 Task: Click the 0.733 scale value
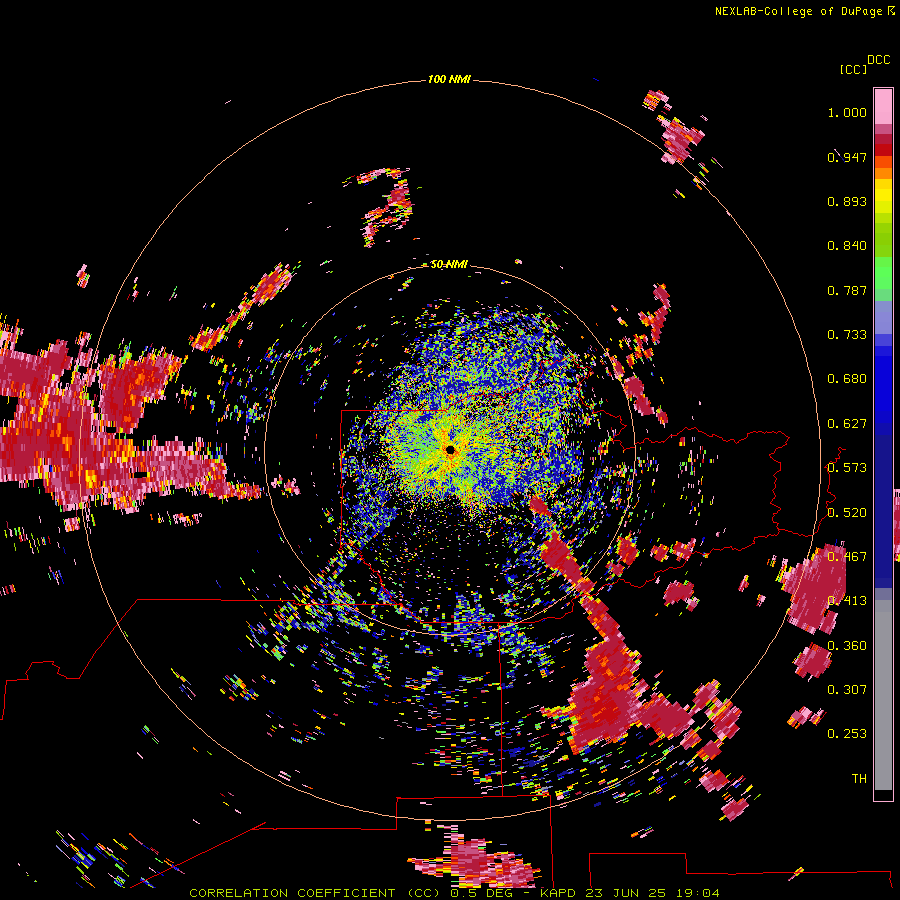click(847, 335)
